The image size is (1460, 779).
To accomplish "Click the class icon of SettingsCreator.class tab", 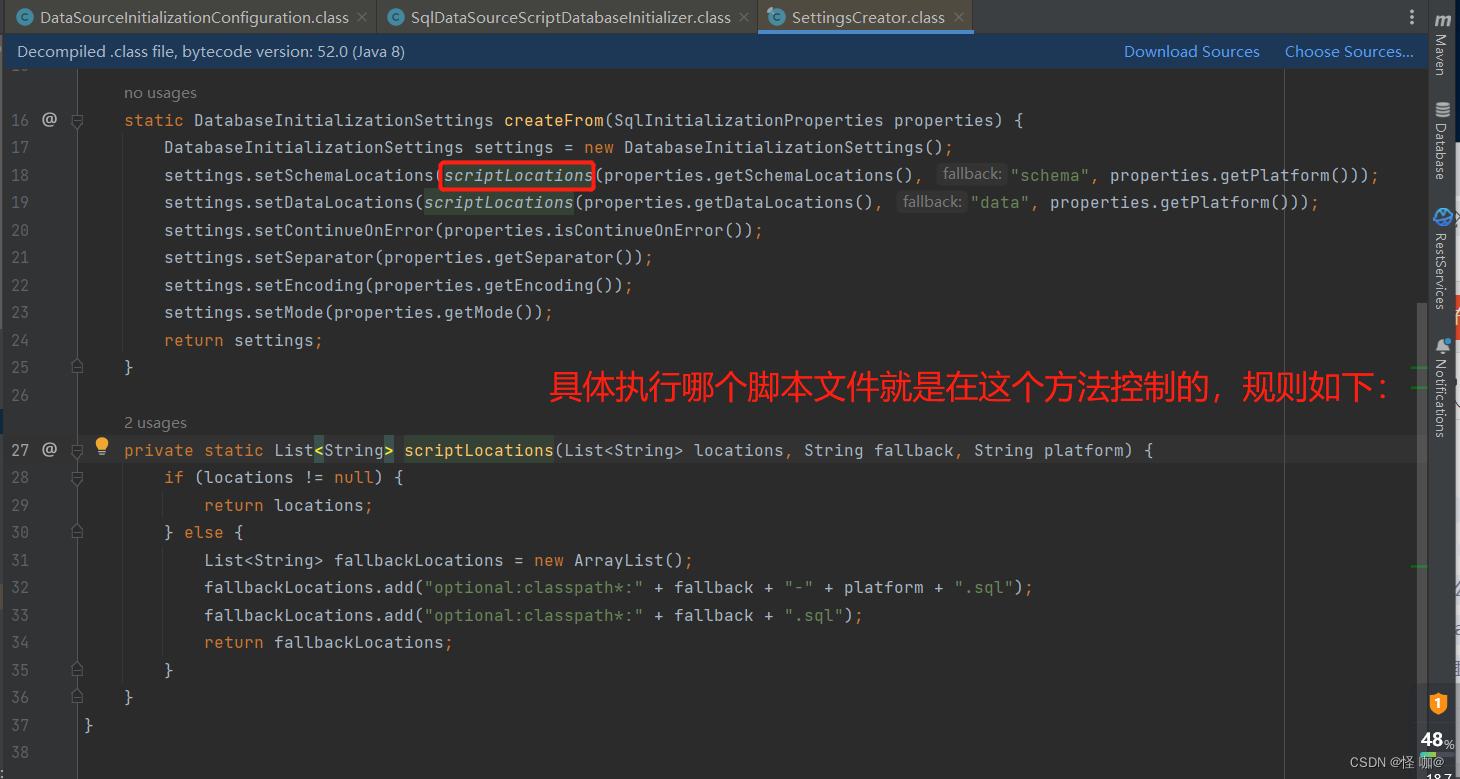I will (x=774, y=17).
